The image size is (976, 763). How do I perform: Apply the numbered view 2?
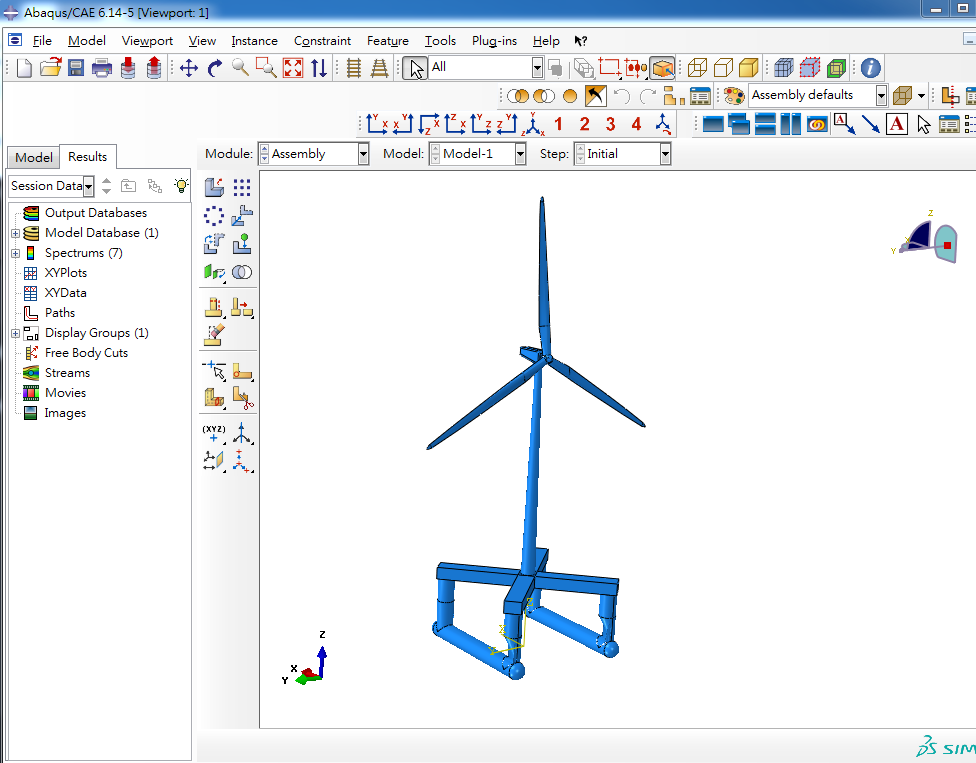point(584,124)
